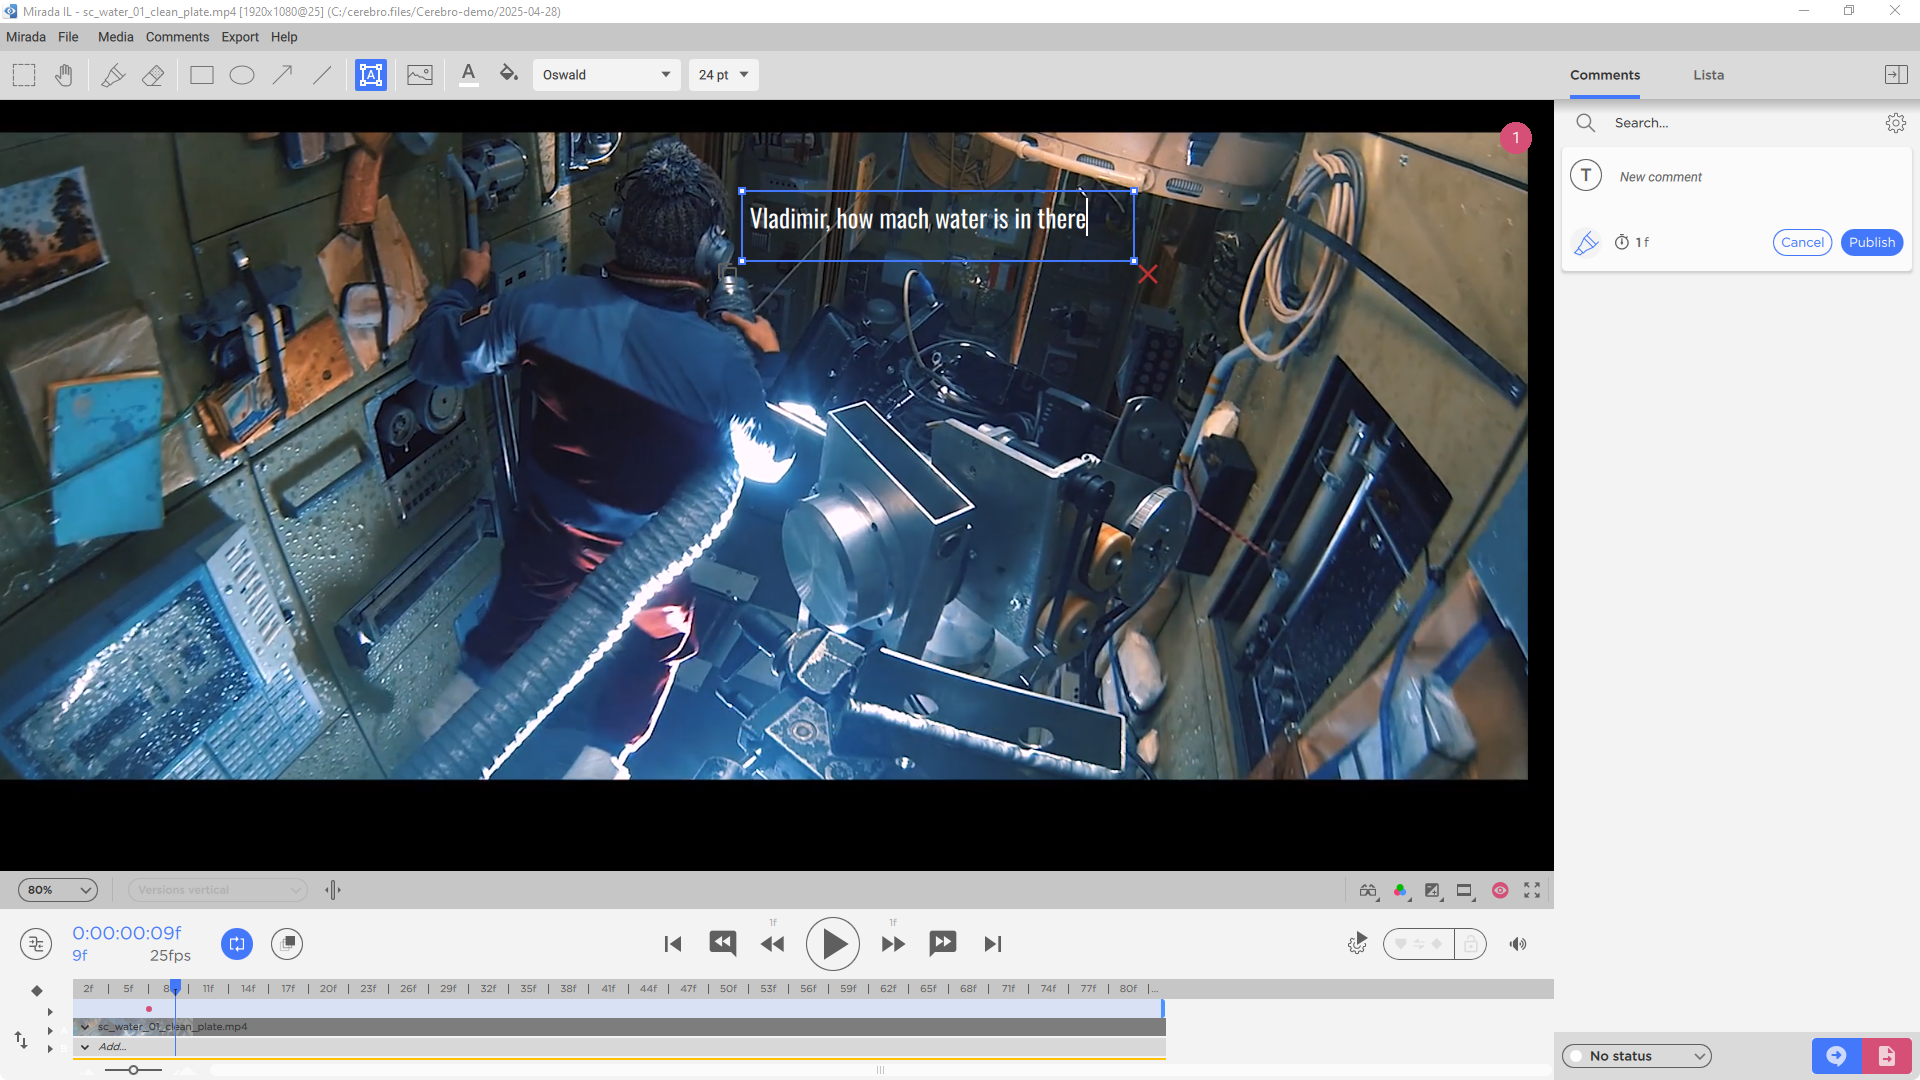Select the hand pan tool
The image size is (1920, 1080).
coord(63,74)
